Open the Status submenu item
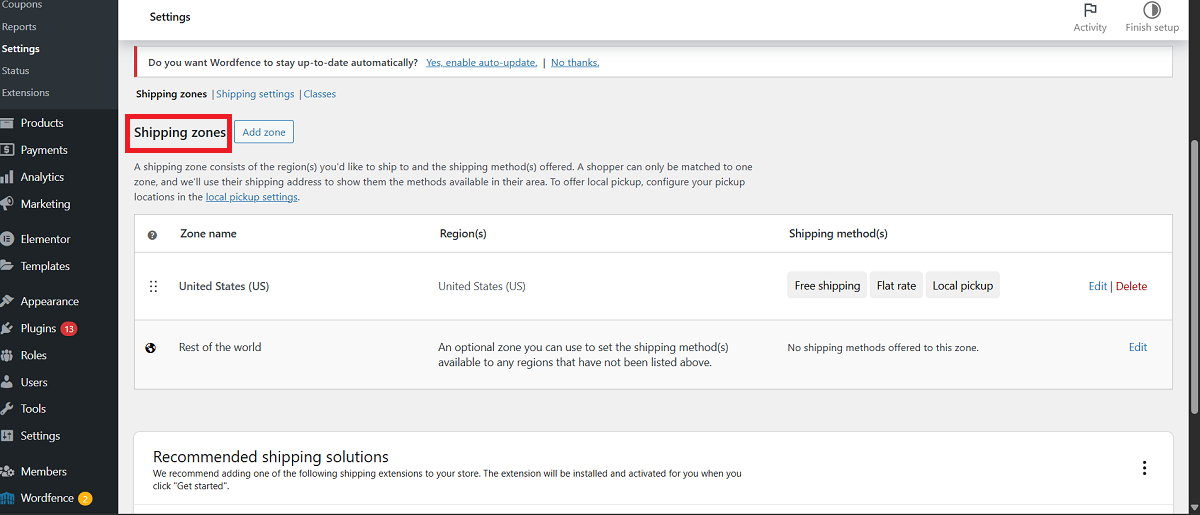This screenshot has width=1200, height=515. point(16,71)
